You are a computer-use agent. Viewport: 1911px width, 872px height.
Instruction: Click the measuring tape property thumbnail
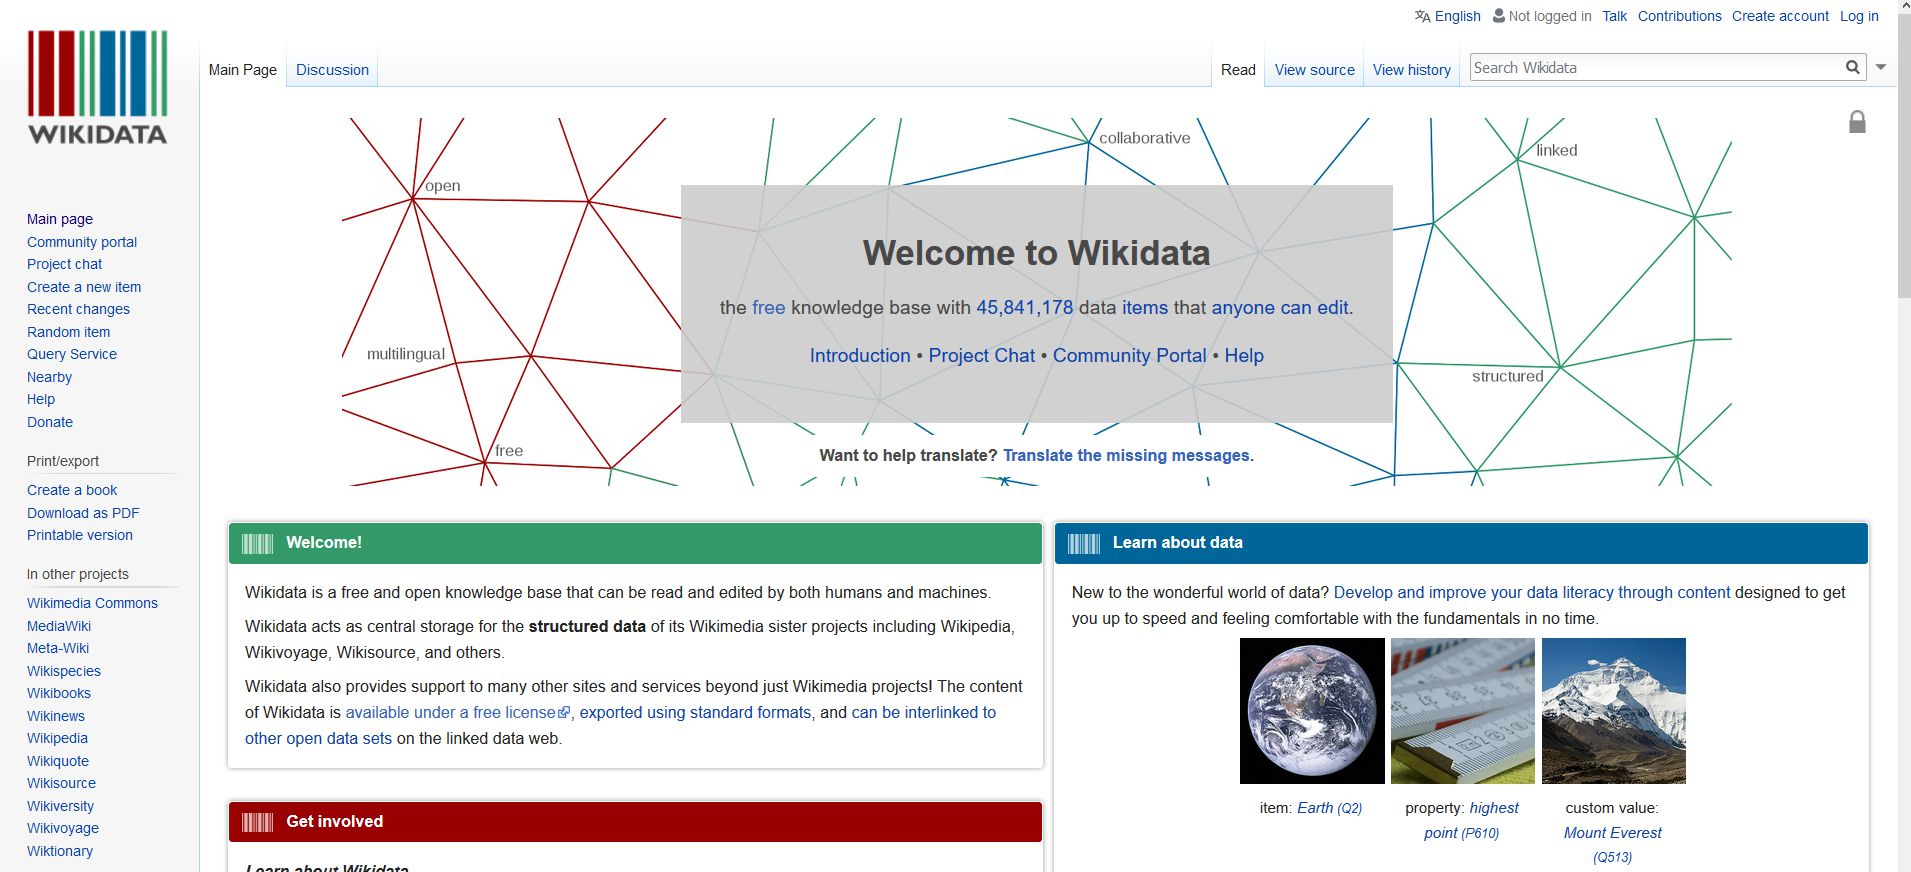1463,711
